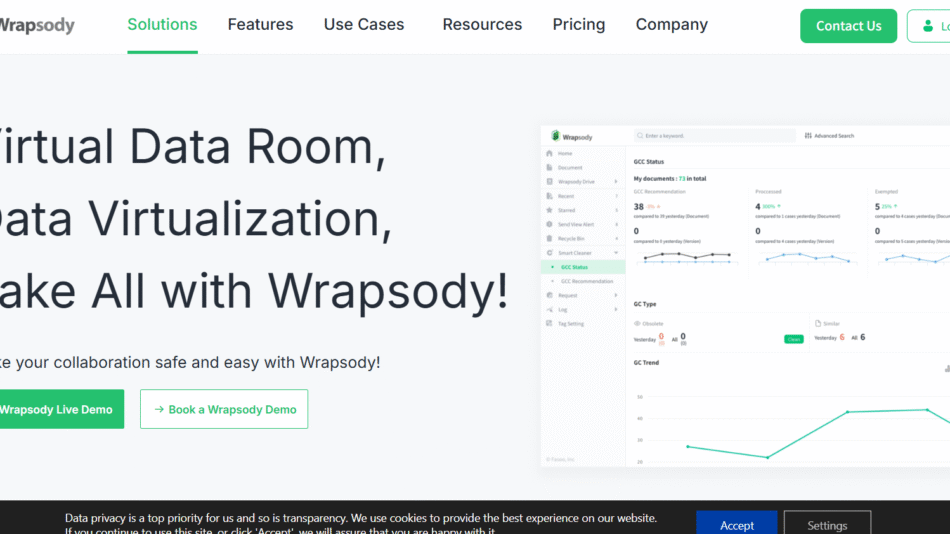Open cookie Settings
Viewport: 950px width, 534px height.
click(828, 522)
